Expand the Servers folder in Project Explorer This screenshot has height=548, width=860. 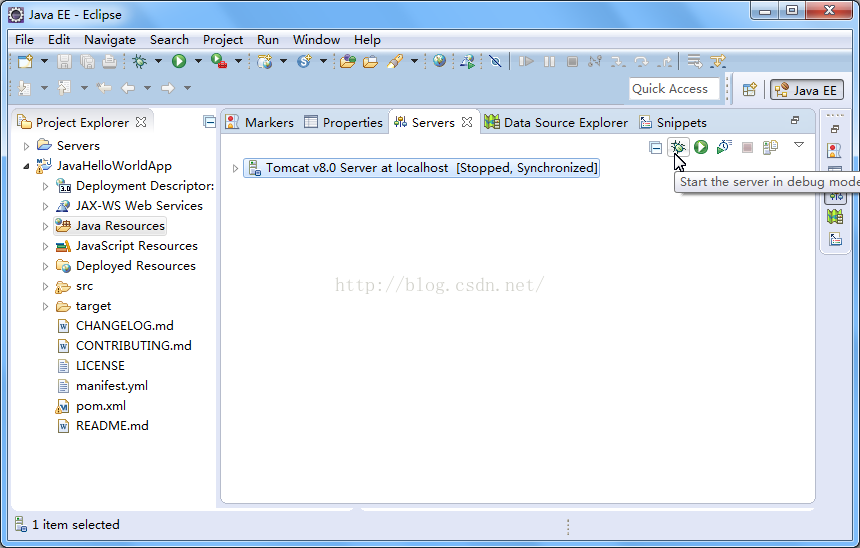pyautogui.click(x=26, y=146)
